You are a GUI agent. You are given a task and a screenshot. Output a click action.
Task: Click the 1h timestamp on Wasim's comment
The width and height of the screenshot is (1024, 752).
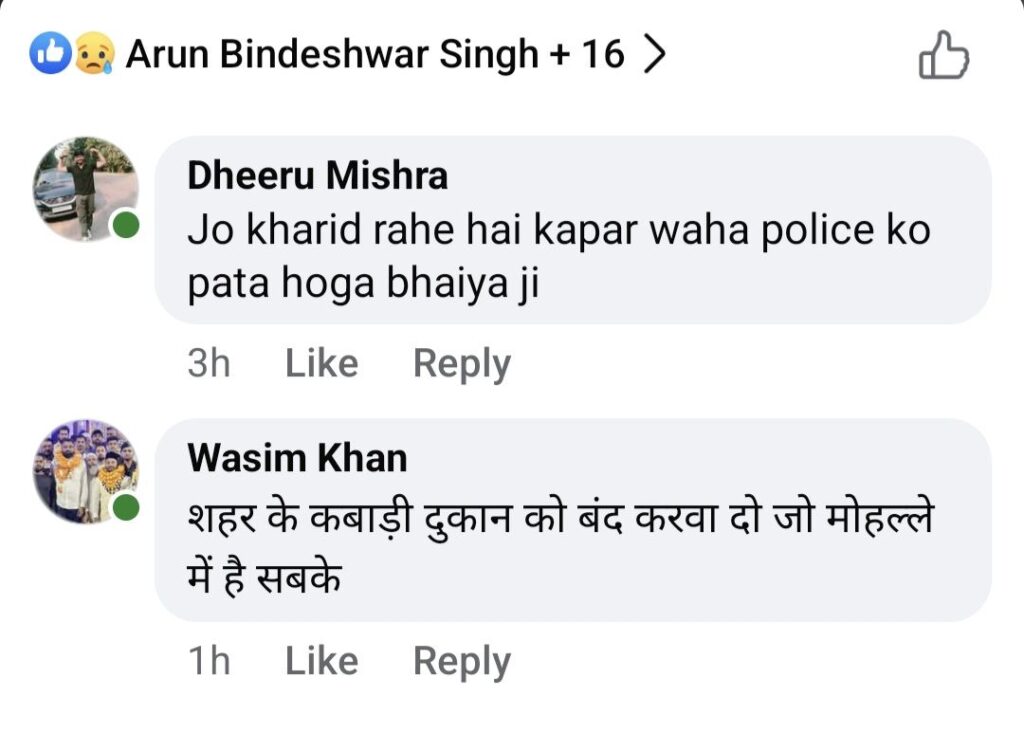coord(208,661)
